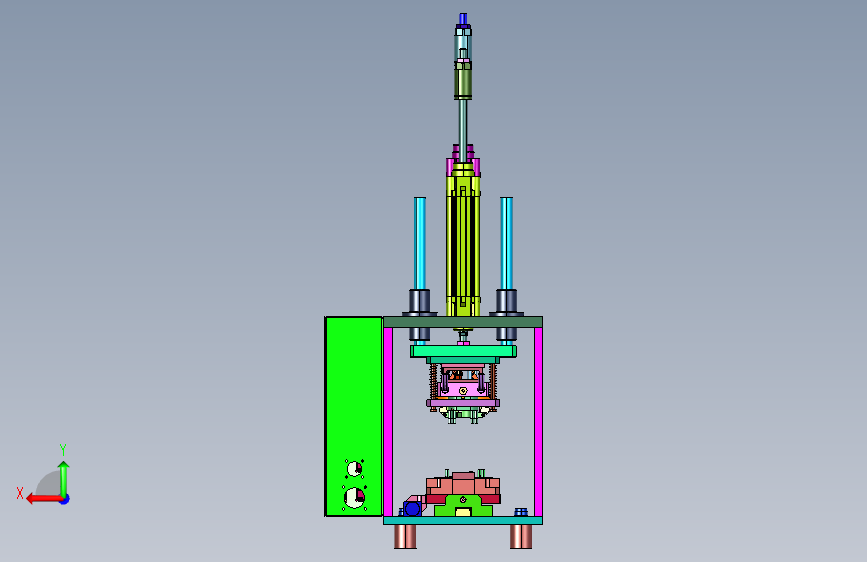Select the olive coupling on upper rod
This screenshot has height=562, width=867.
point(463,80)
